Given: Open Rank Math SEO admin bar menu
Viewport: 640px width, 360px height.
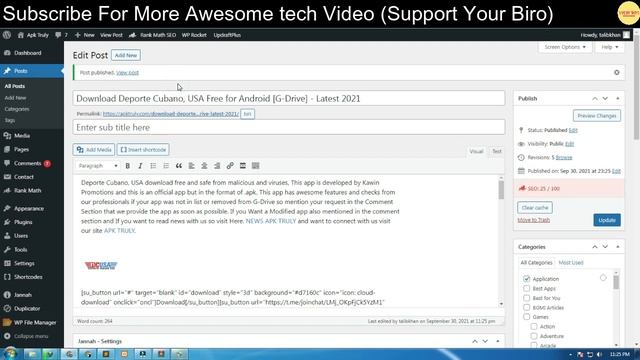Looking at the screenshot, I should click(x=153, y=35).
